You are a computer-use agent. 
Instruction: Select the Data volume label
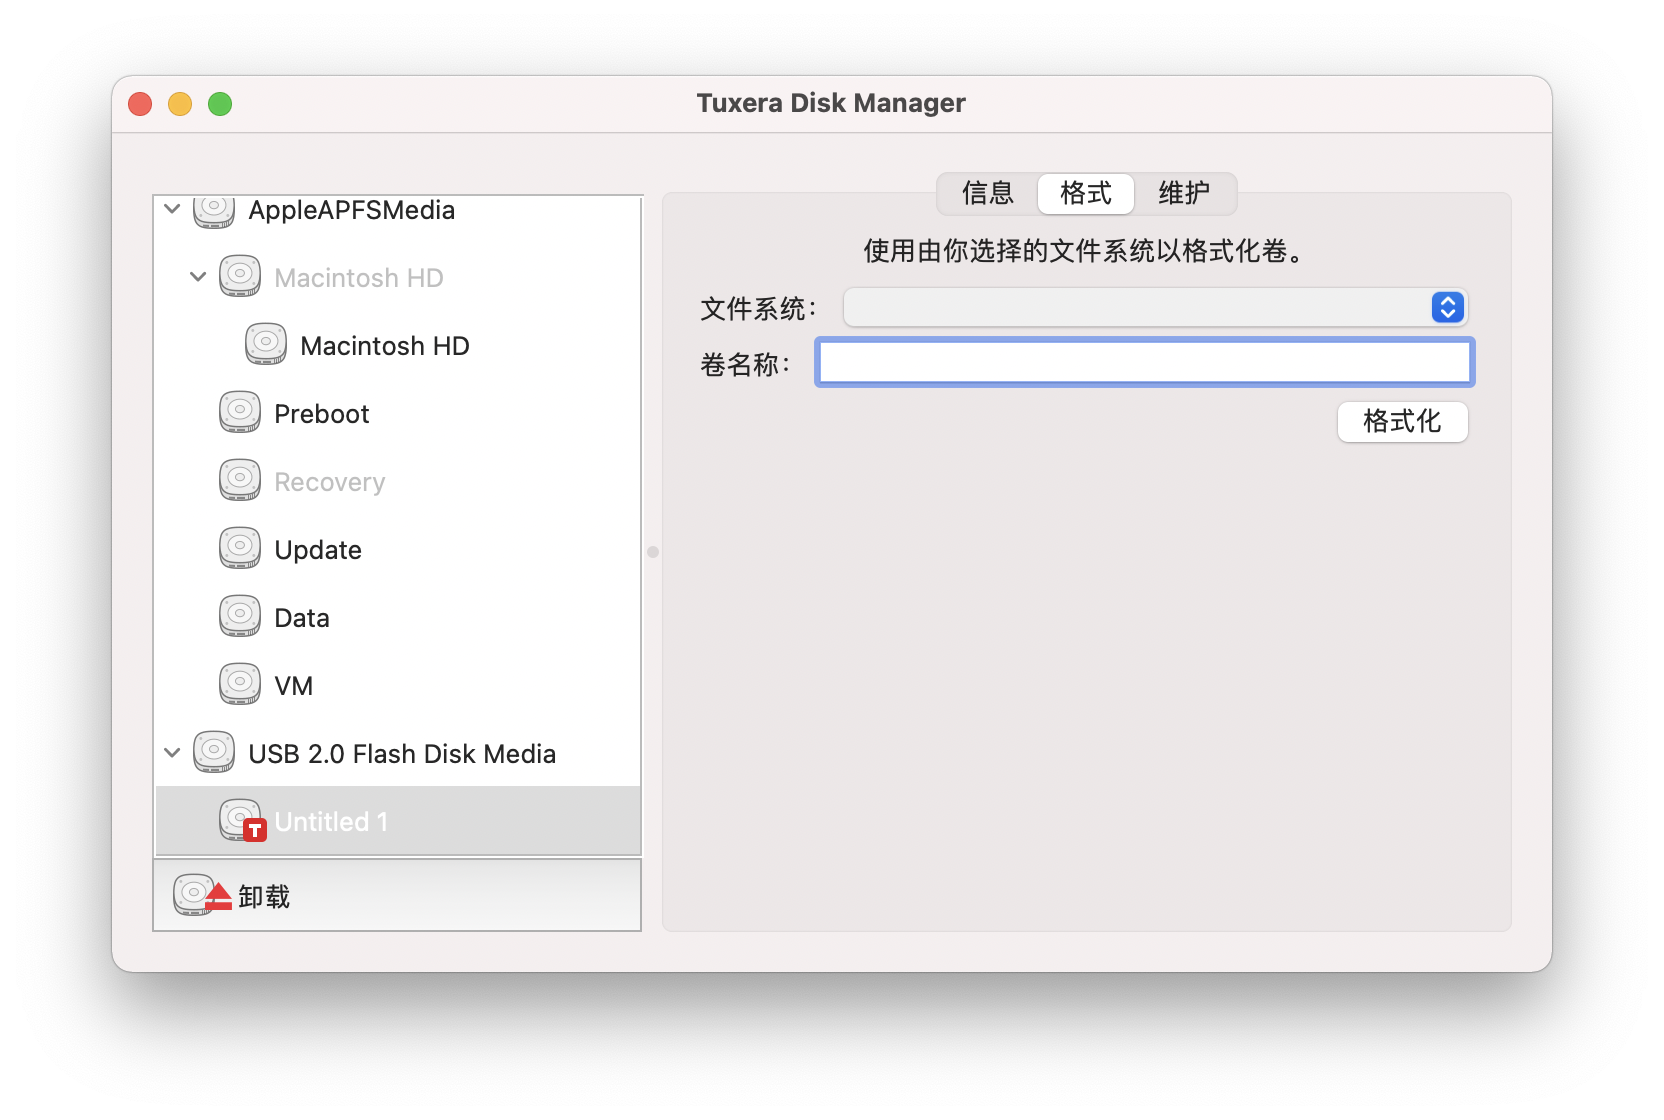(x=302, y=618)
